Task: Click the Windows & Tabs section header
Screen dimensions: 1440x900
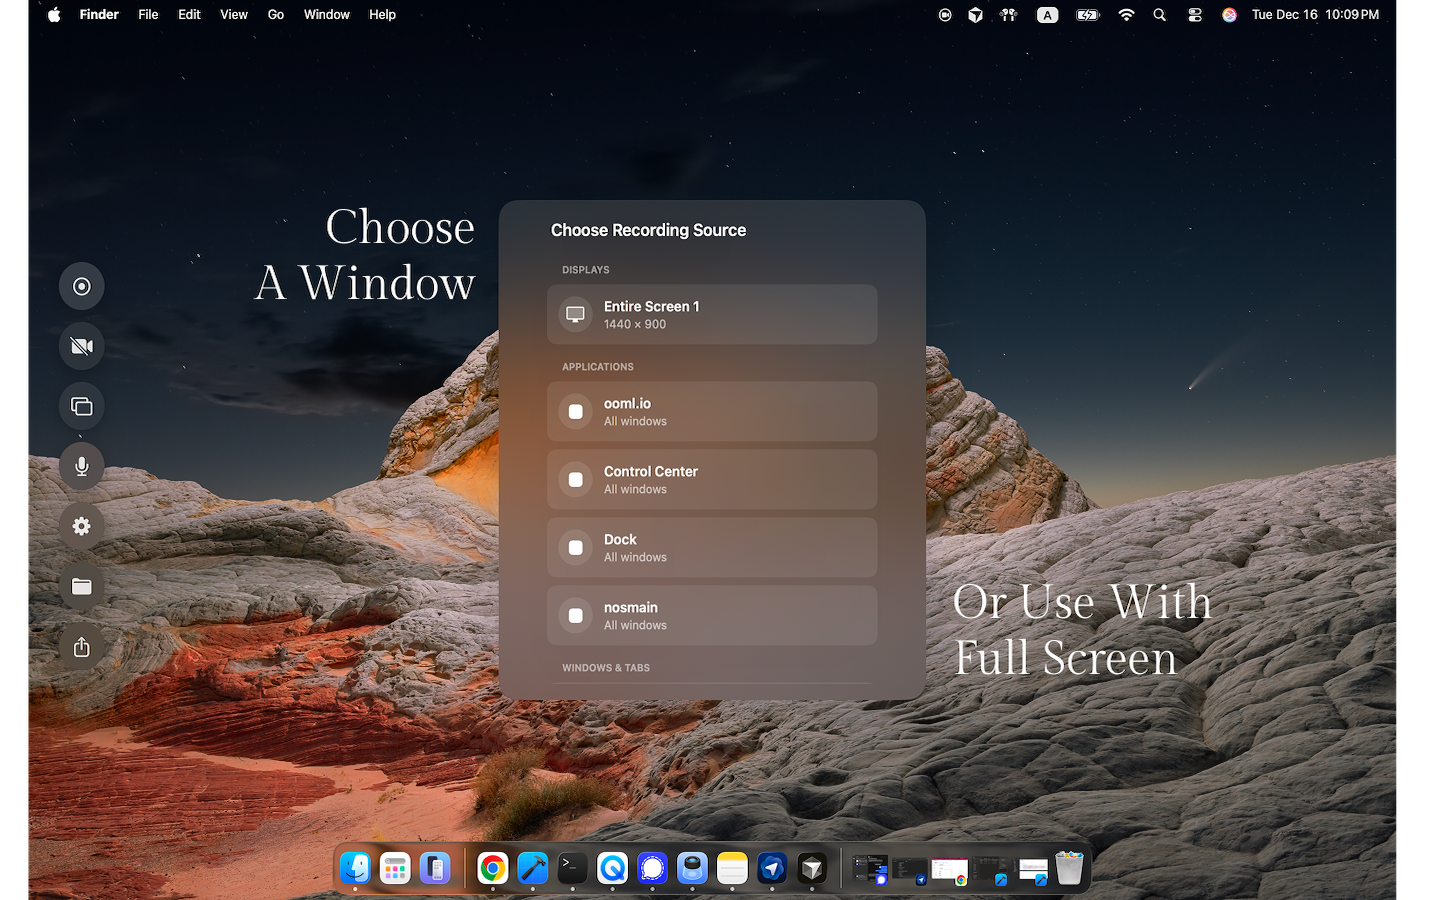Action: [x=606, y=668]
